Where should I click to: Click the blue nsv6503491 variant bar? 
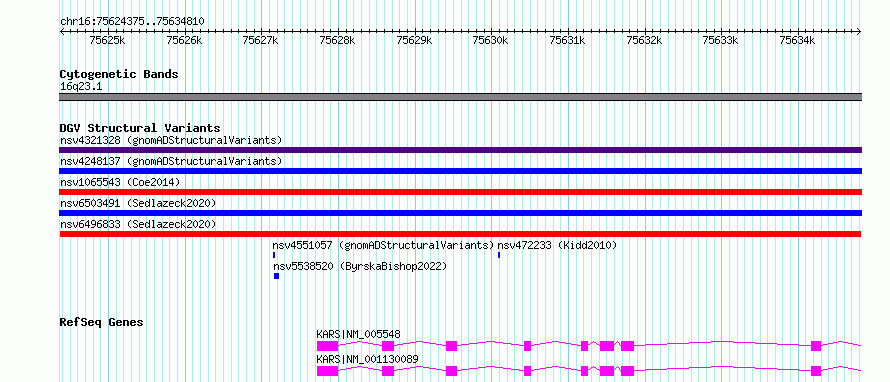460,213
